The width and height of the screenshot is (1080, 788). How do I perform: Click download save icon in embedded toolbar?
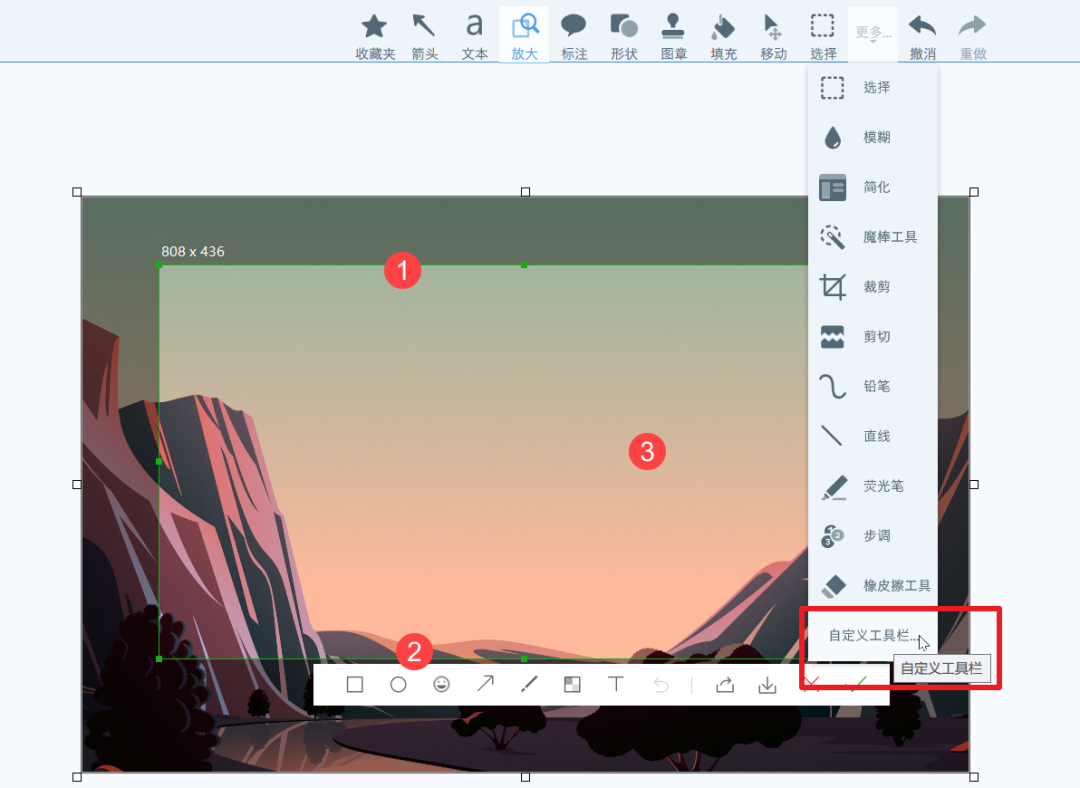[x=767, y=685]
